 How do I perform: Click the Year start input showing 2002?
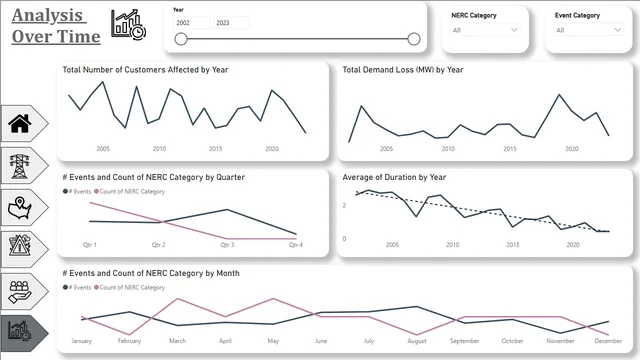tap(191, 23)
